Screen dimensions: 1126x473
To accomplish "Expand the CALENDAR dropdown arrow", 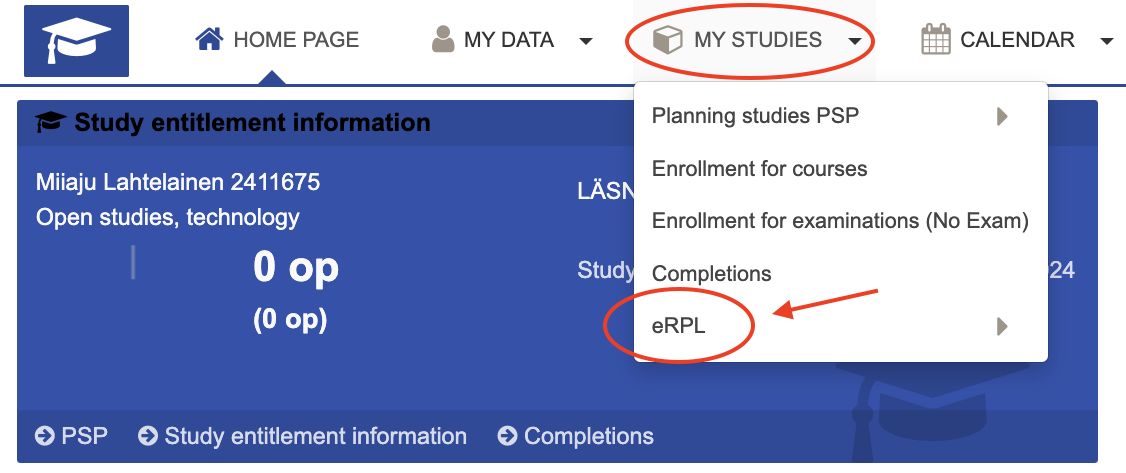I will (x=1106, y=41).
